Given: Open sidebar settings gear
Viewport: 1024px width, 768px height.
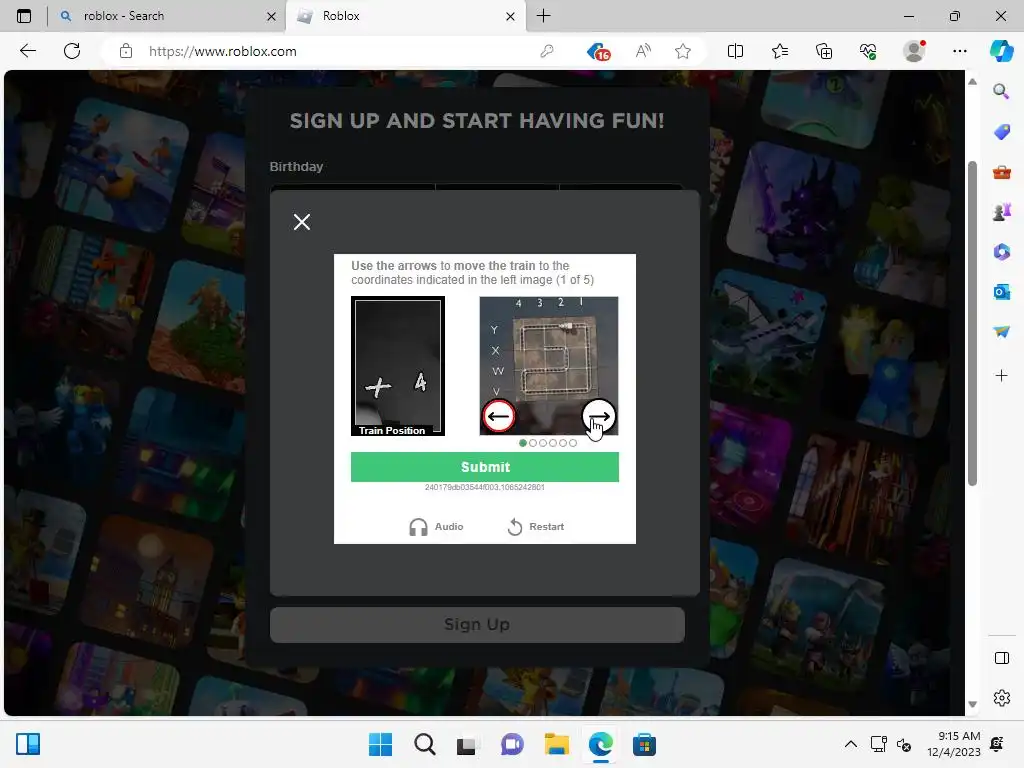Looking at the screenshot, I should pos(1002,698).
